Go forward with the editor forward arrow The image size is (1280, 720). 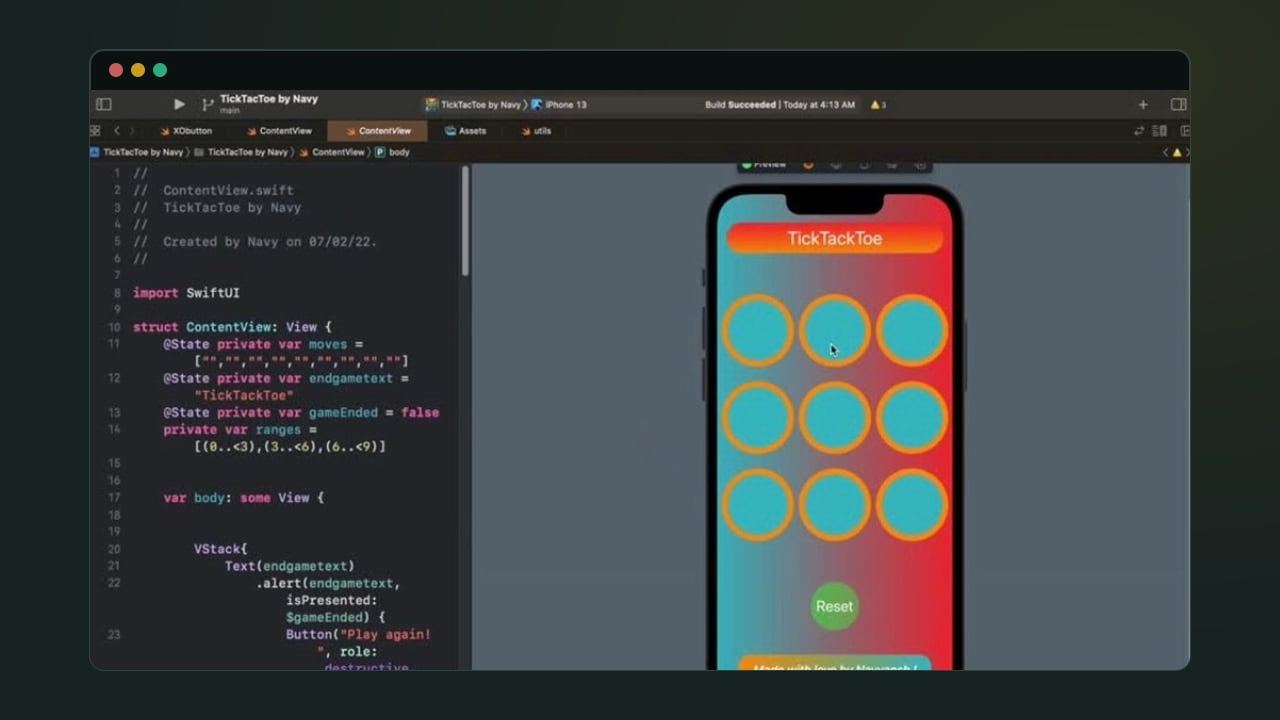pyautogui.click(x=131, y=131)
